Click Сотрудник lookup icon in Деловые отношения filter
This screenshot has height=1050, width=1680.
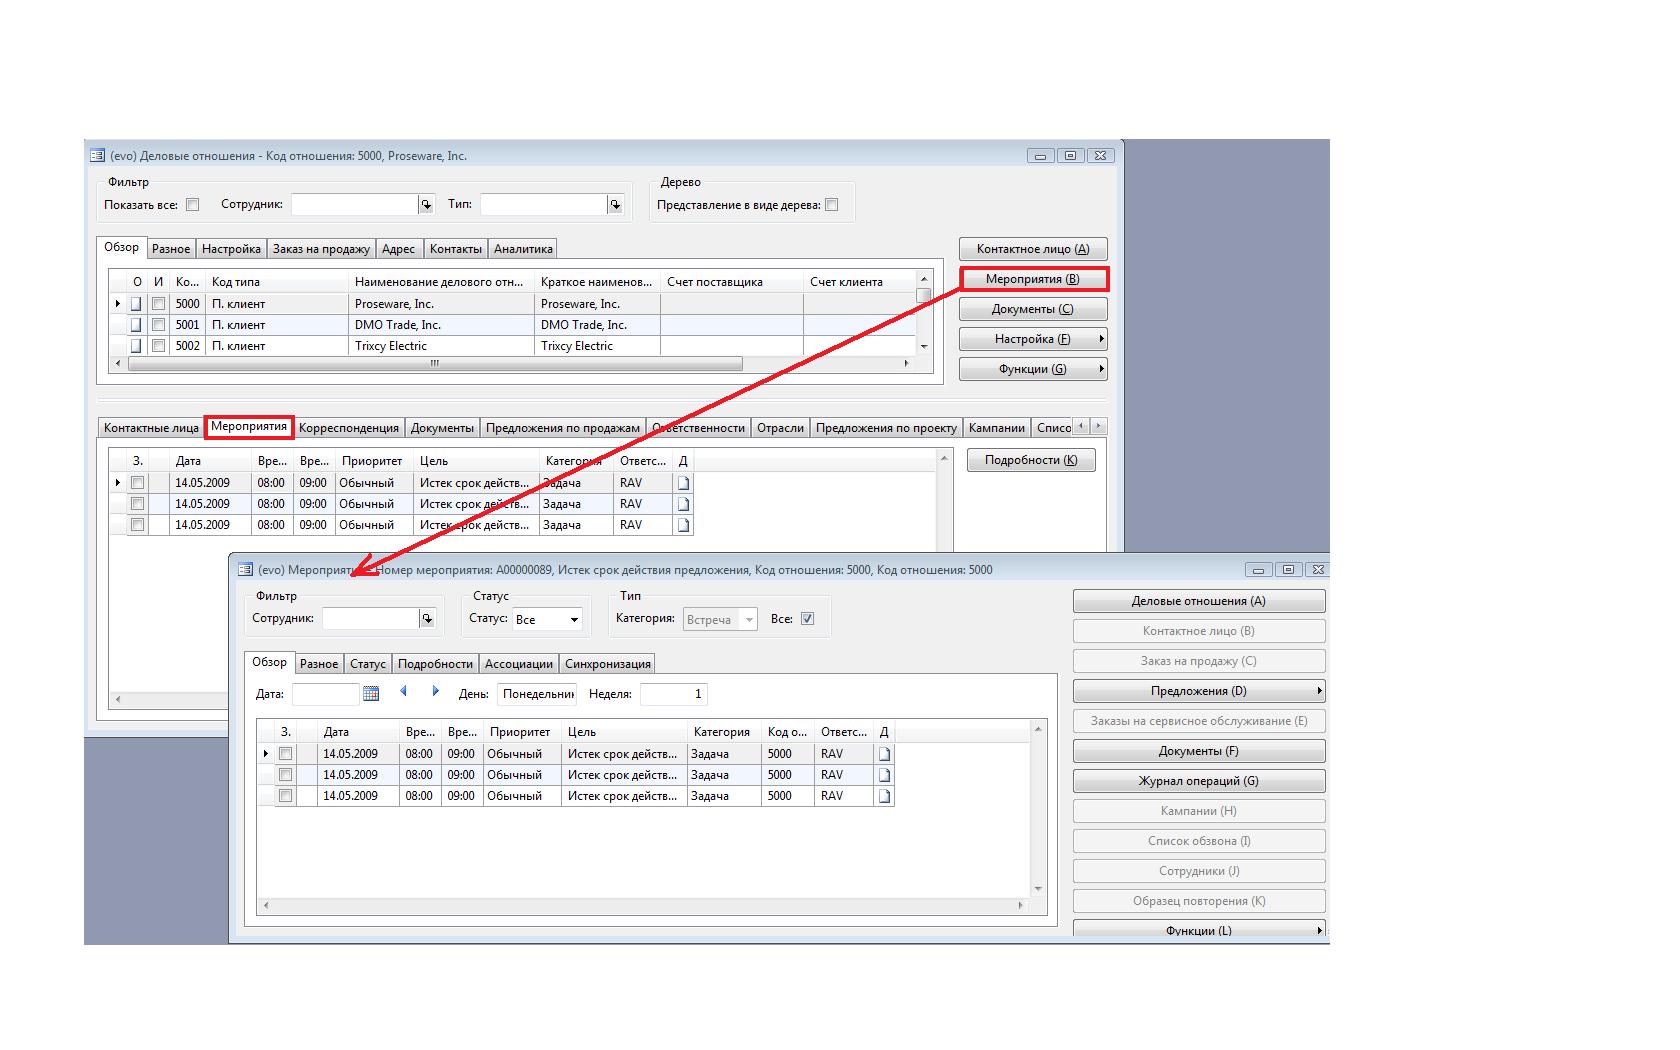coord(426,205)
